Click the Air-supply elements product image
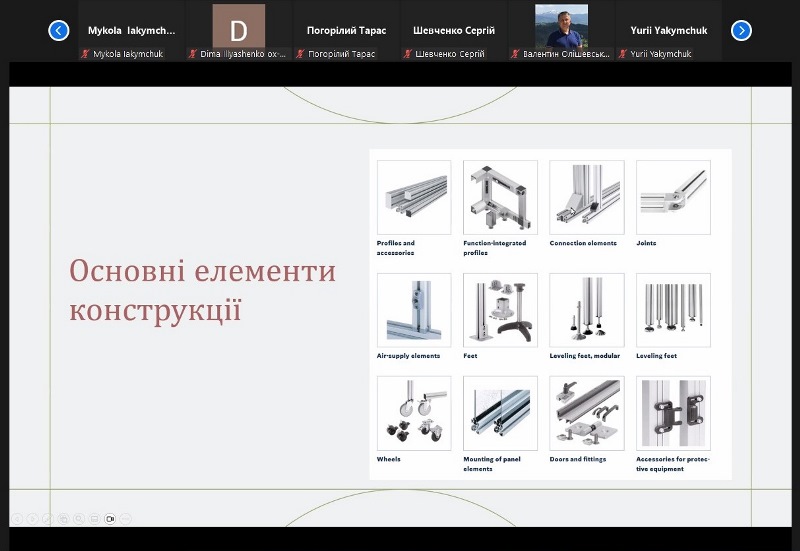800x551 pixels. point(414,310)
